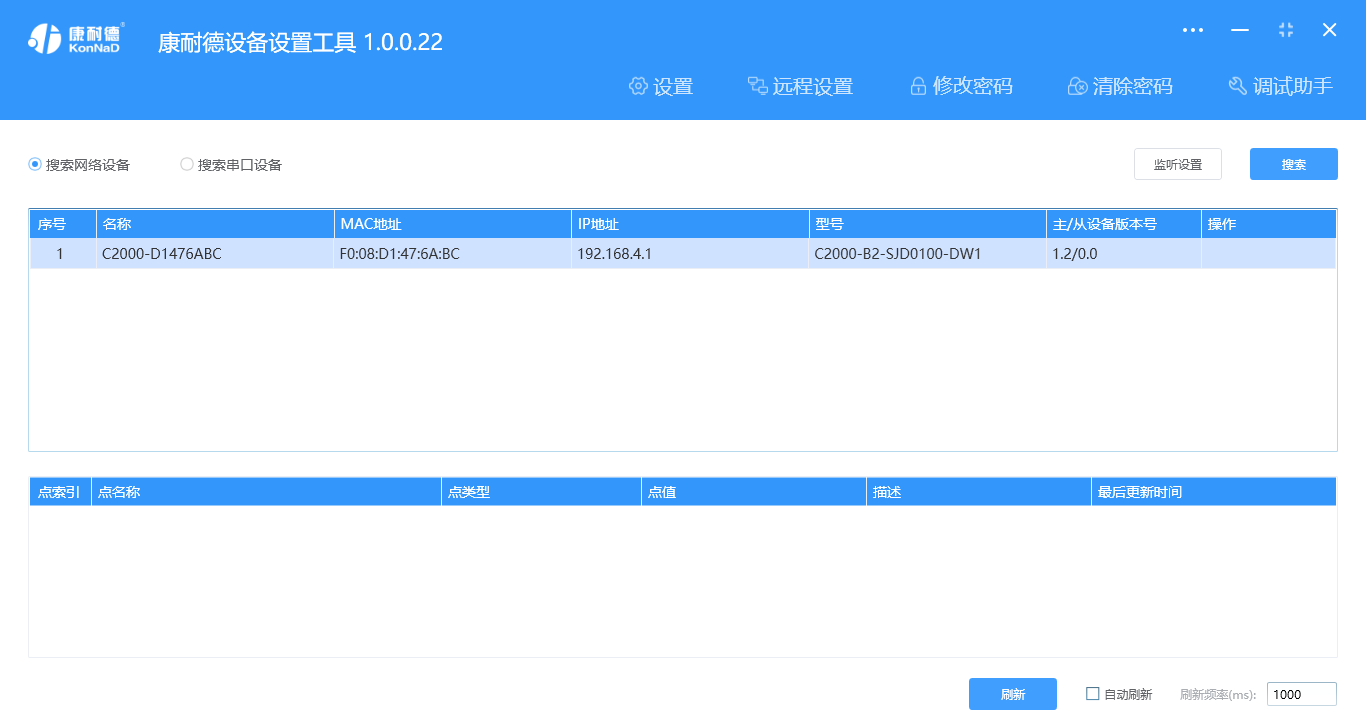Click the MAC地址 column header
Image resolution: width=1366 pixels, height=725 pixels.
453,224
